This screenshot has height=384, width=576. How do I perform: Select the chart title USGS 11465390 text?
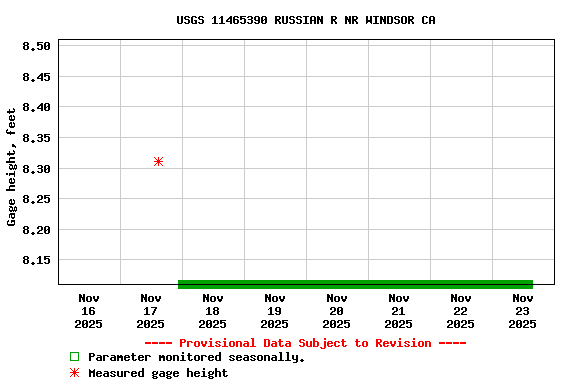[306, 20]
